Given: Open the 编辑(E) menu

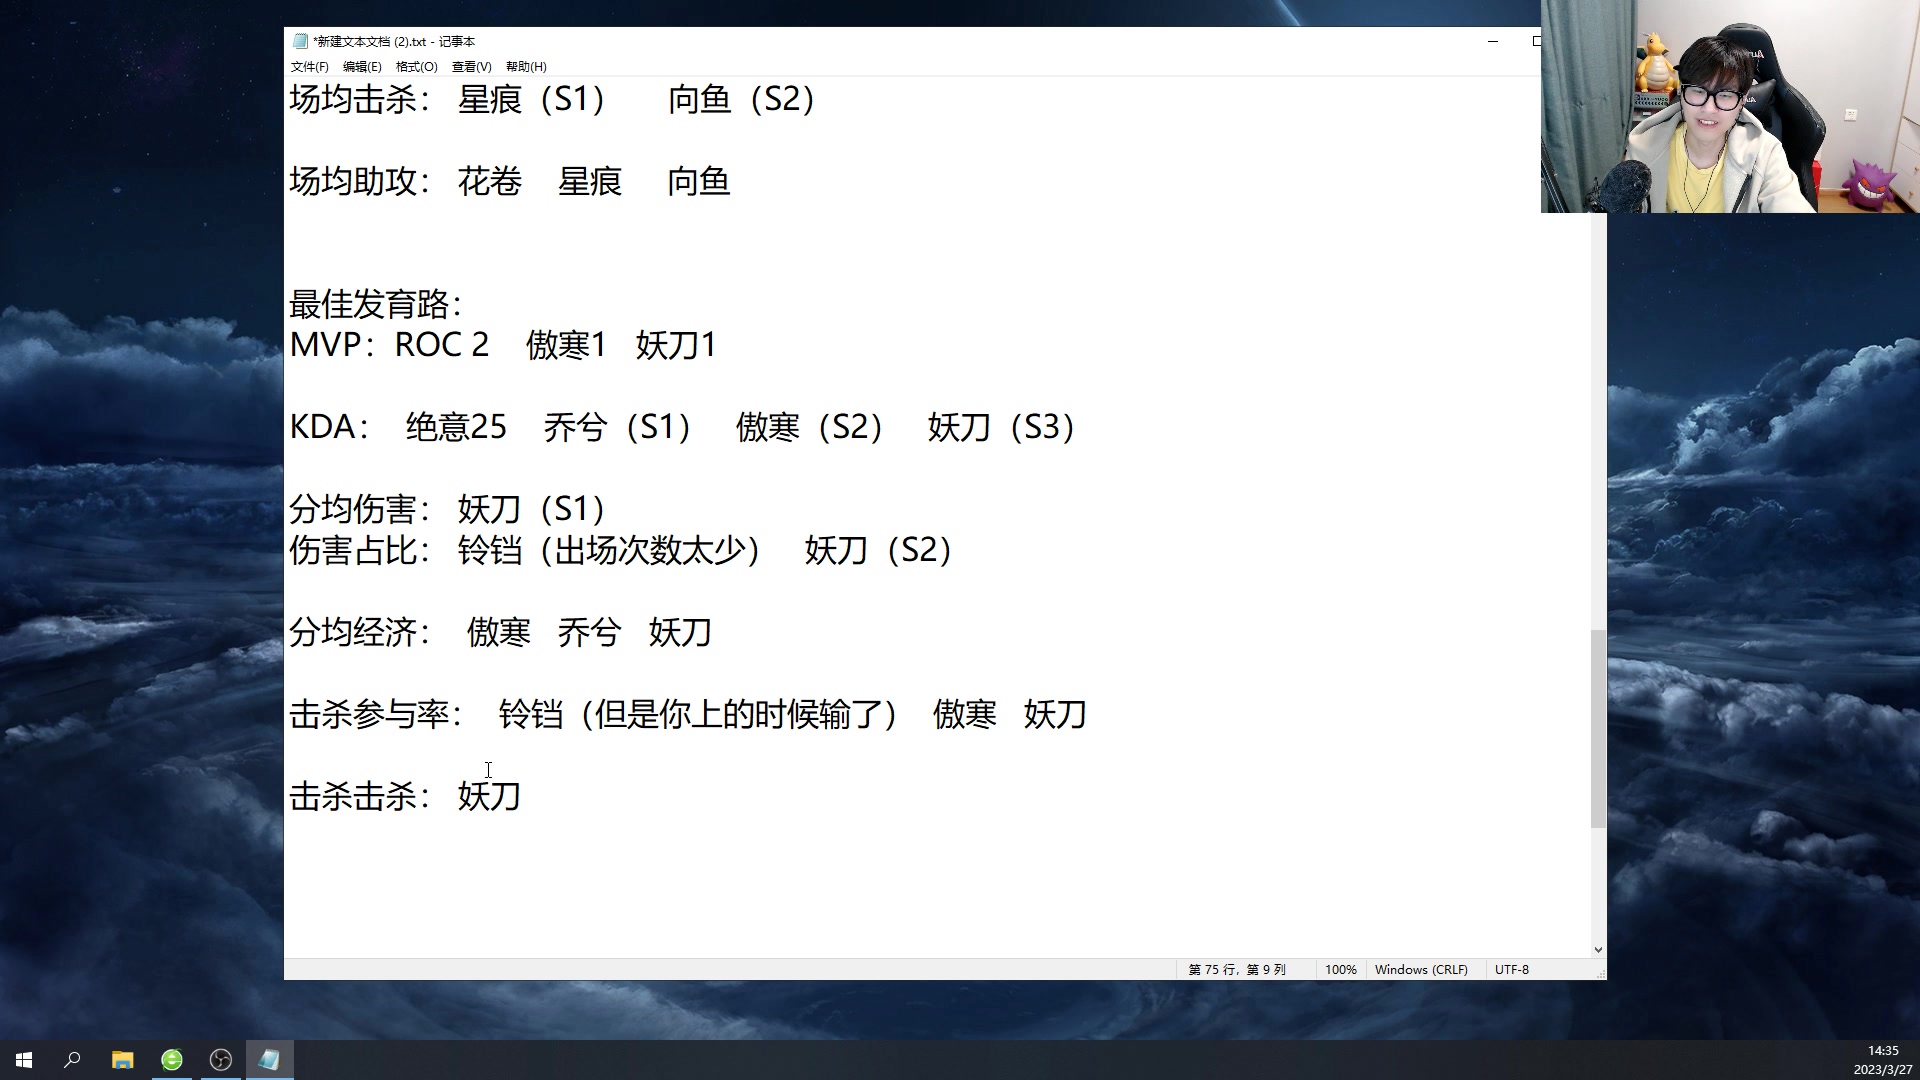Looking at the screenshot, I should click(x=362, y=67).
